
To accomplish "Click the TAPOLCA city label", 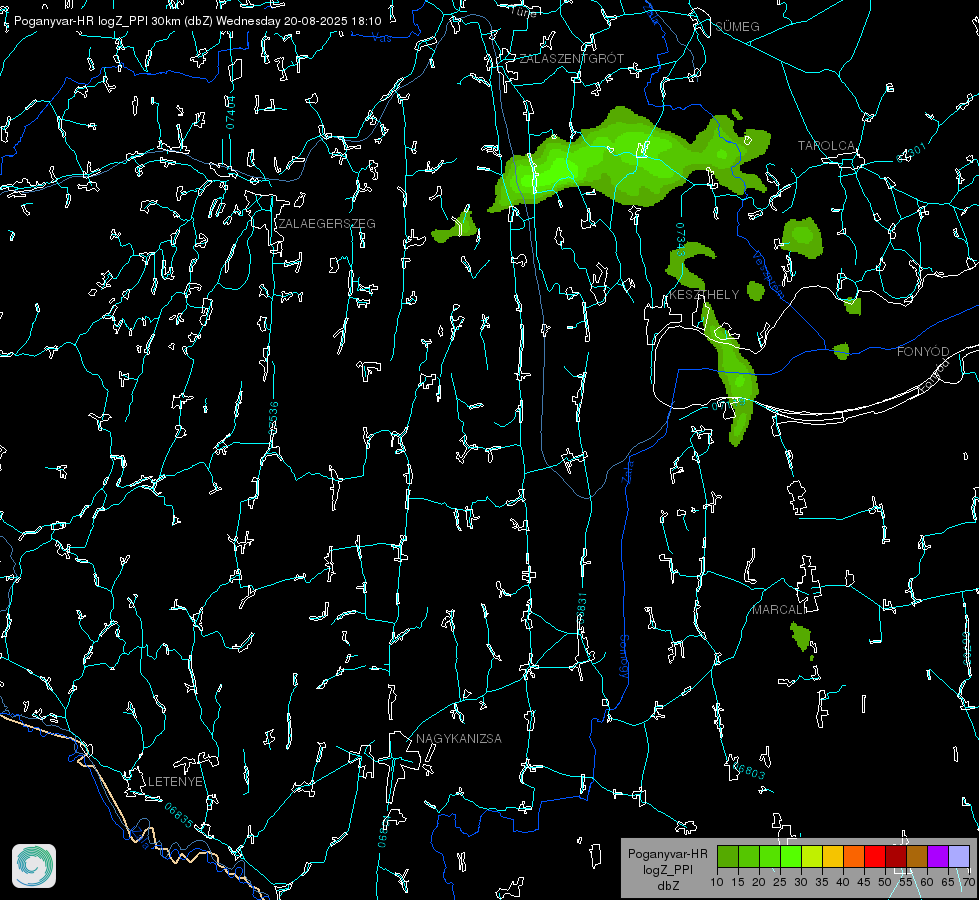I will 826,146.
